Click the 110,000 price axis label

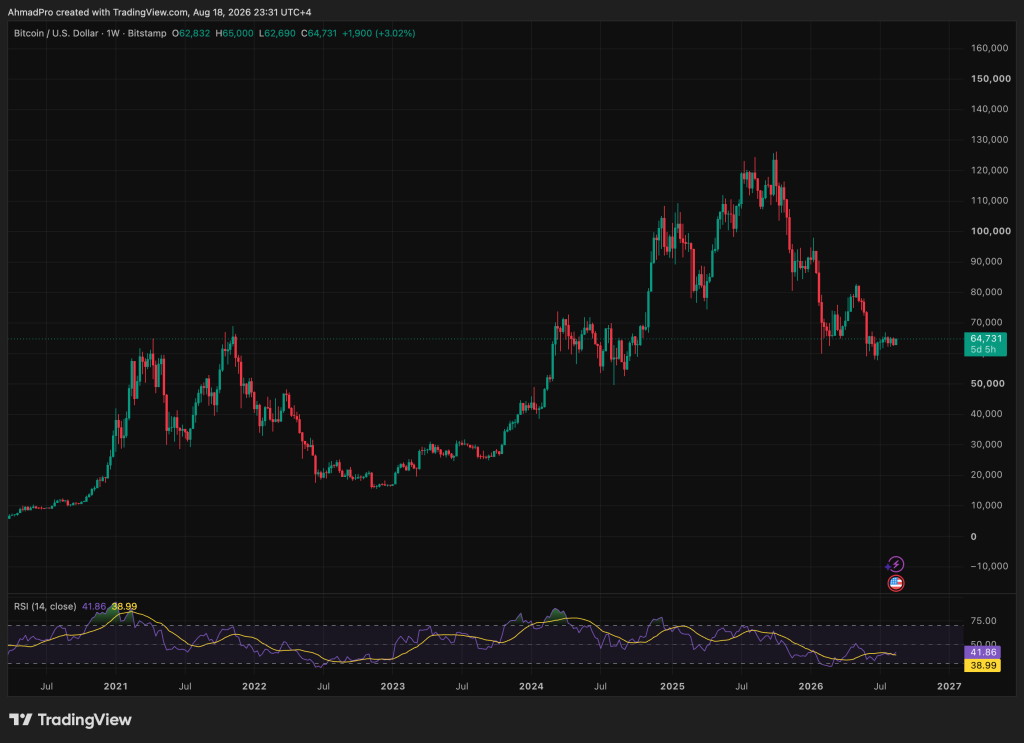[x=990, y=200]
